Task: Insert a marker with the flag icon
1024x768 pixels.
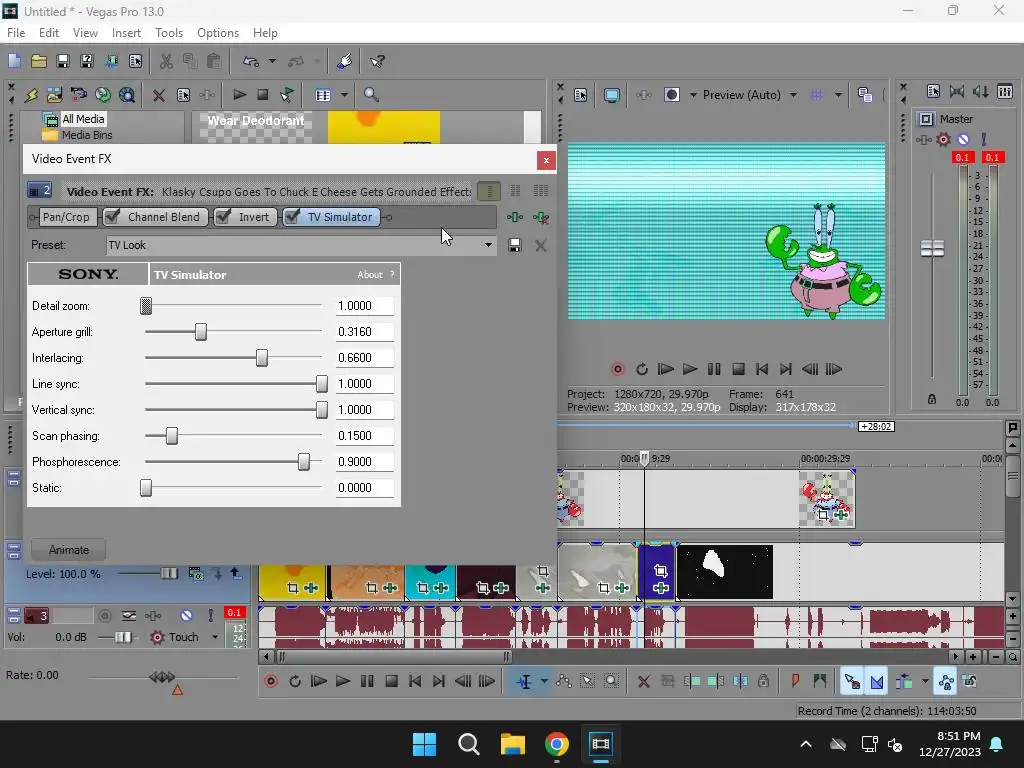Action: coord(795,681)
